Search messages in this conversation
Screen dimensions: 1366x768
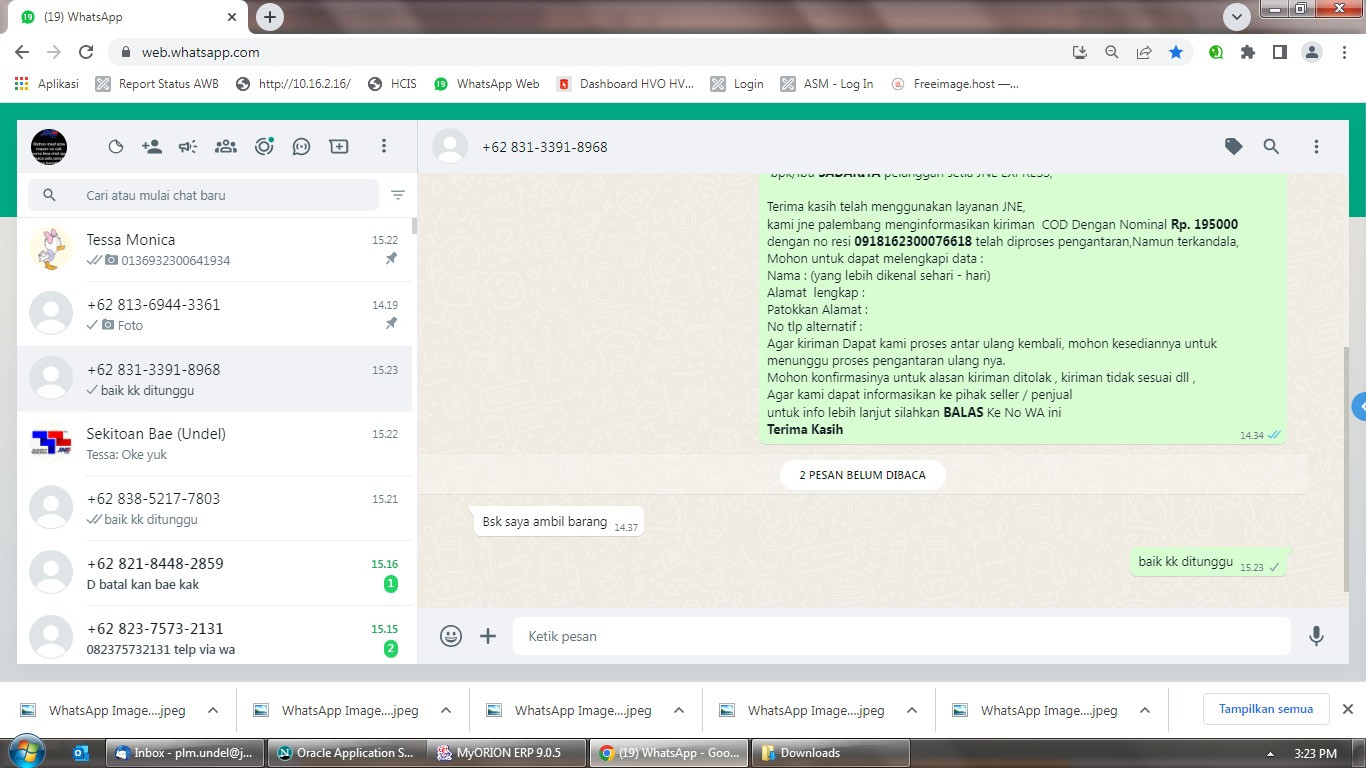tap(1271, 147)
